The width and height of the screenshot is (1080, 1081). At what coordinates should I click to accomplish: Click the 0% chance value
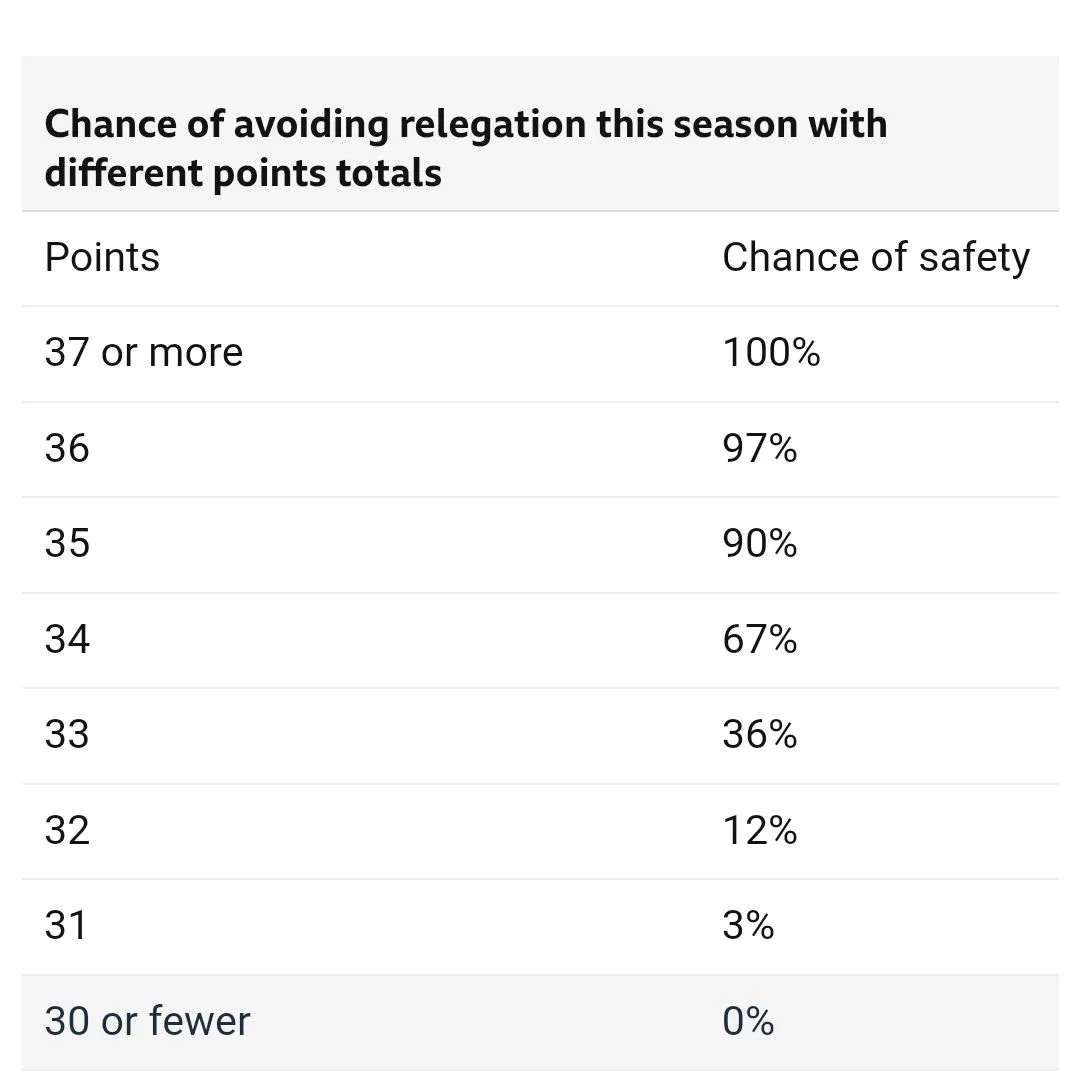pos(748,1021)
